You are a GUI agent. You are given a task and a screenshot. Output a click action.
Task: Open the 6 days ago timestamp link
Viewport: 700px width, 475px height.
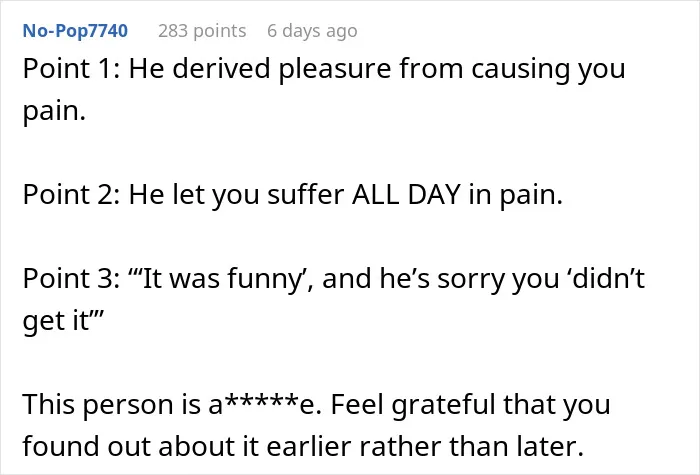312,31
